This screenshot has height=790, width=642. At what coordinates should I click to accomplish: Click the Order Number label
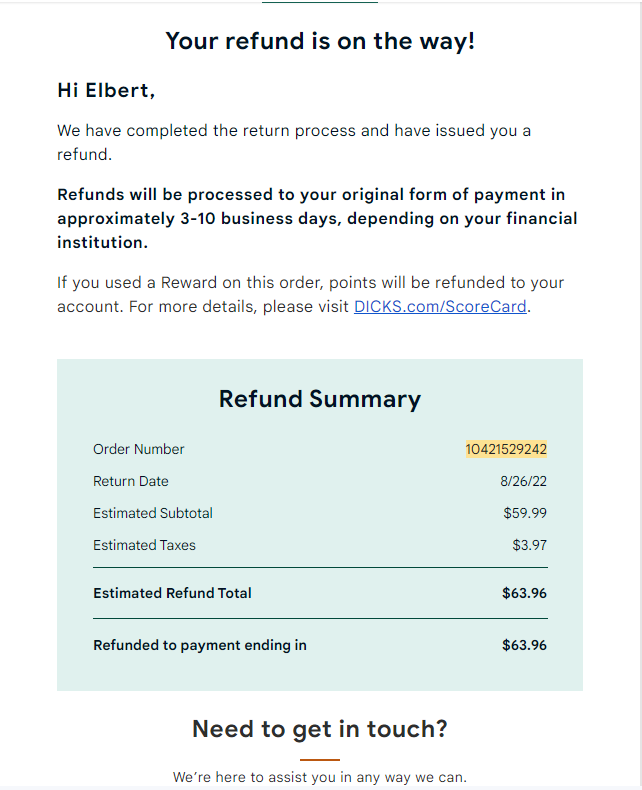(139, 449)
